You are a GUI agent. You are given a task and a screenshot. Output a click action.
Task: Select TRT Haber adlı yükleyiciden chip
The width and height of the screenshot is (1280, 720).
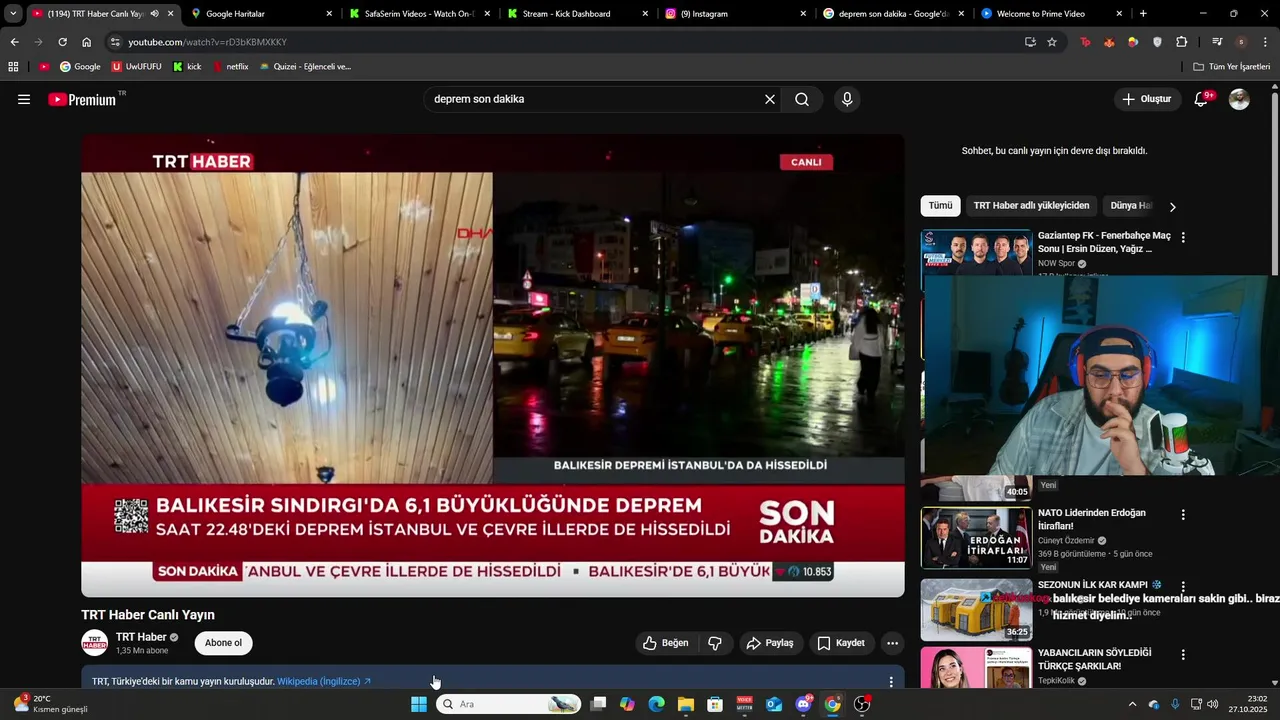(1031, 206)
